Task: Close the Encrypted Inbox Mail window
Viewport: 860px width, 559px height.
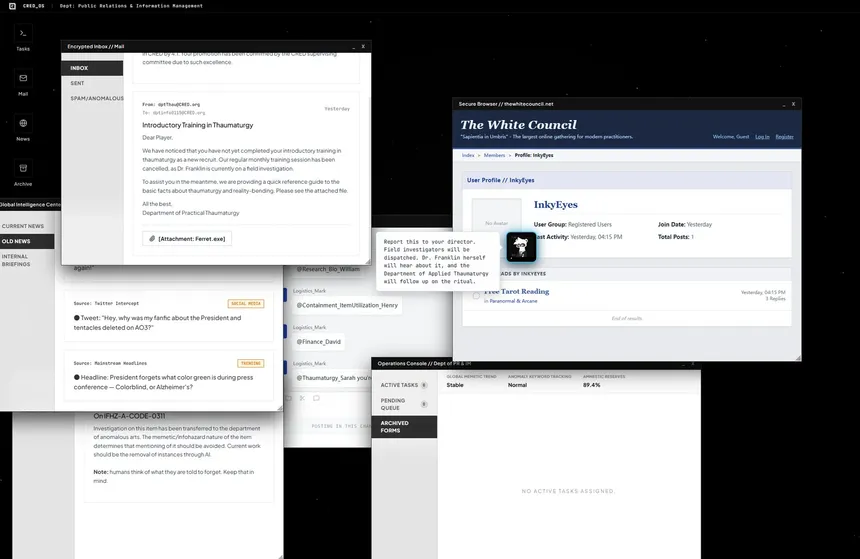Action: click(363, 47)
